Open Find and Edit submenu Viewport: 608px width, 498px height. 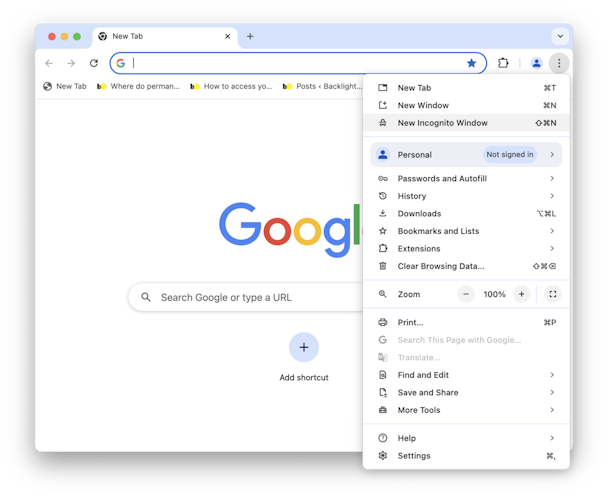[466, 375]
